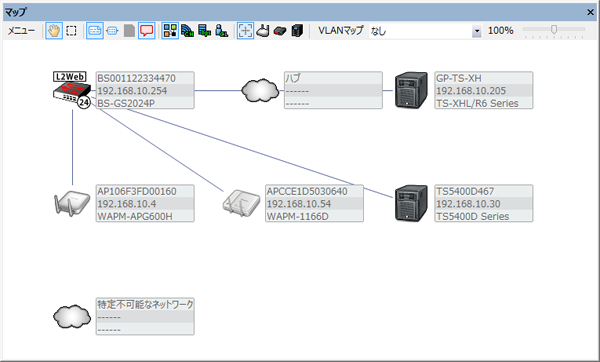The height and width of the screenshot is (362, 600).
Task: Select the GP-TS-XH NAS icon
Action: click(411, 90)
